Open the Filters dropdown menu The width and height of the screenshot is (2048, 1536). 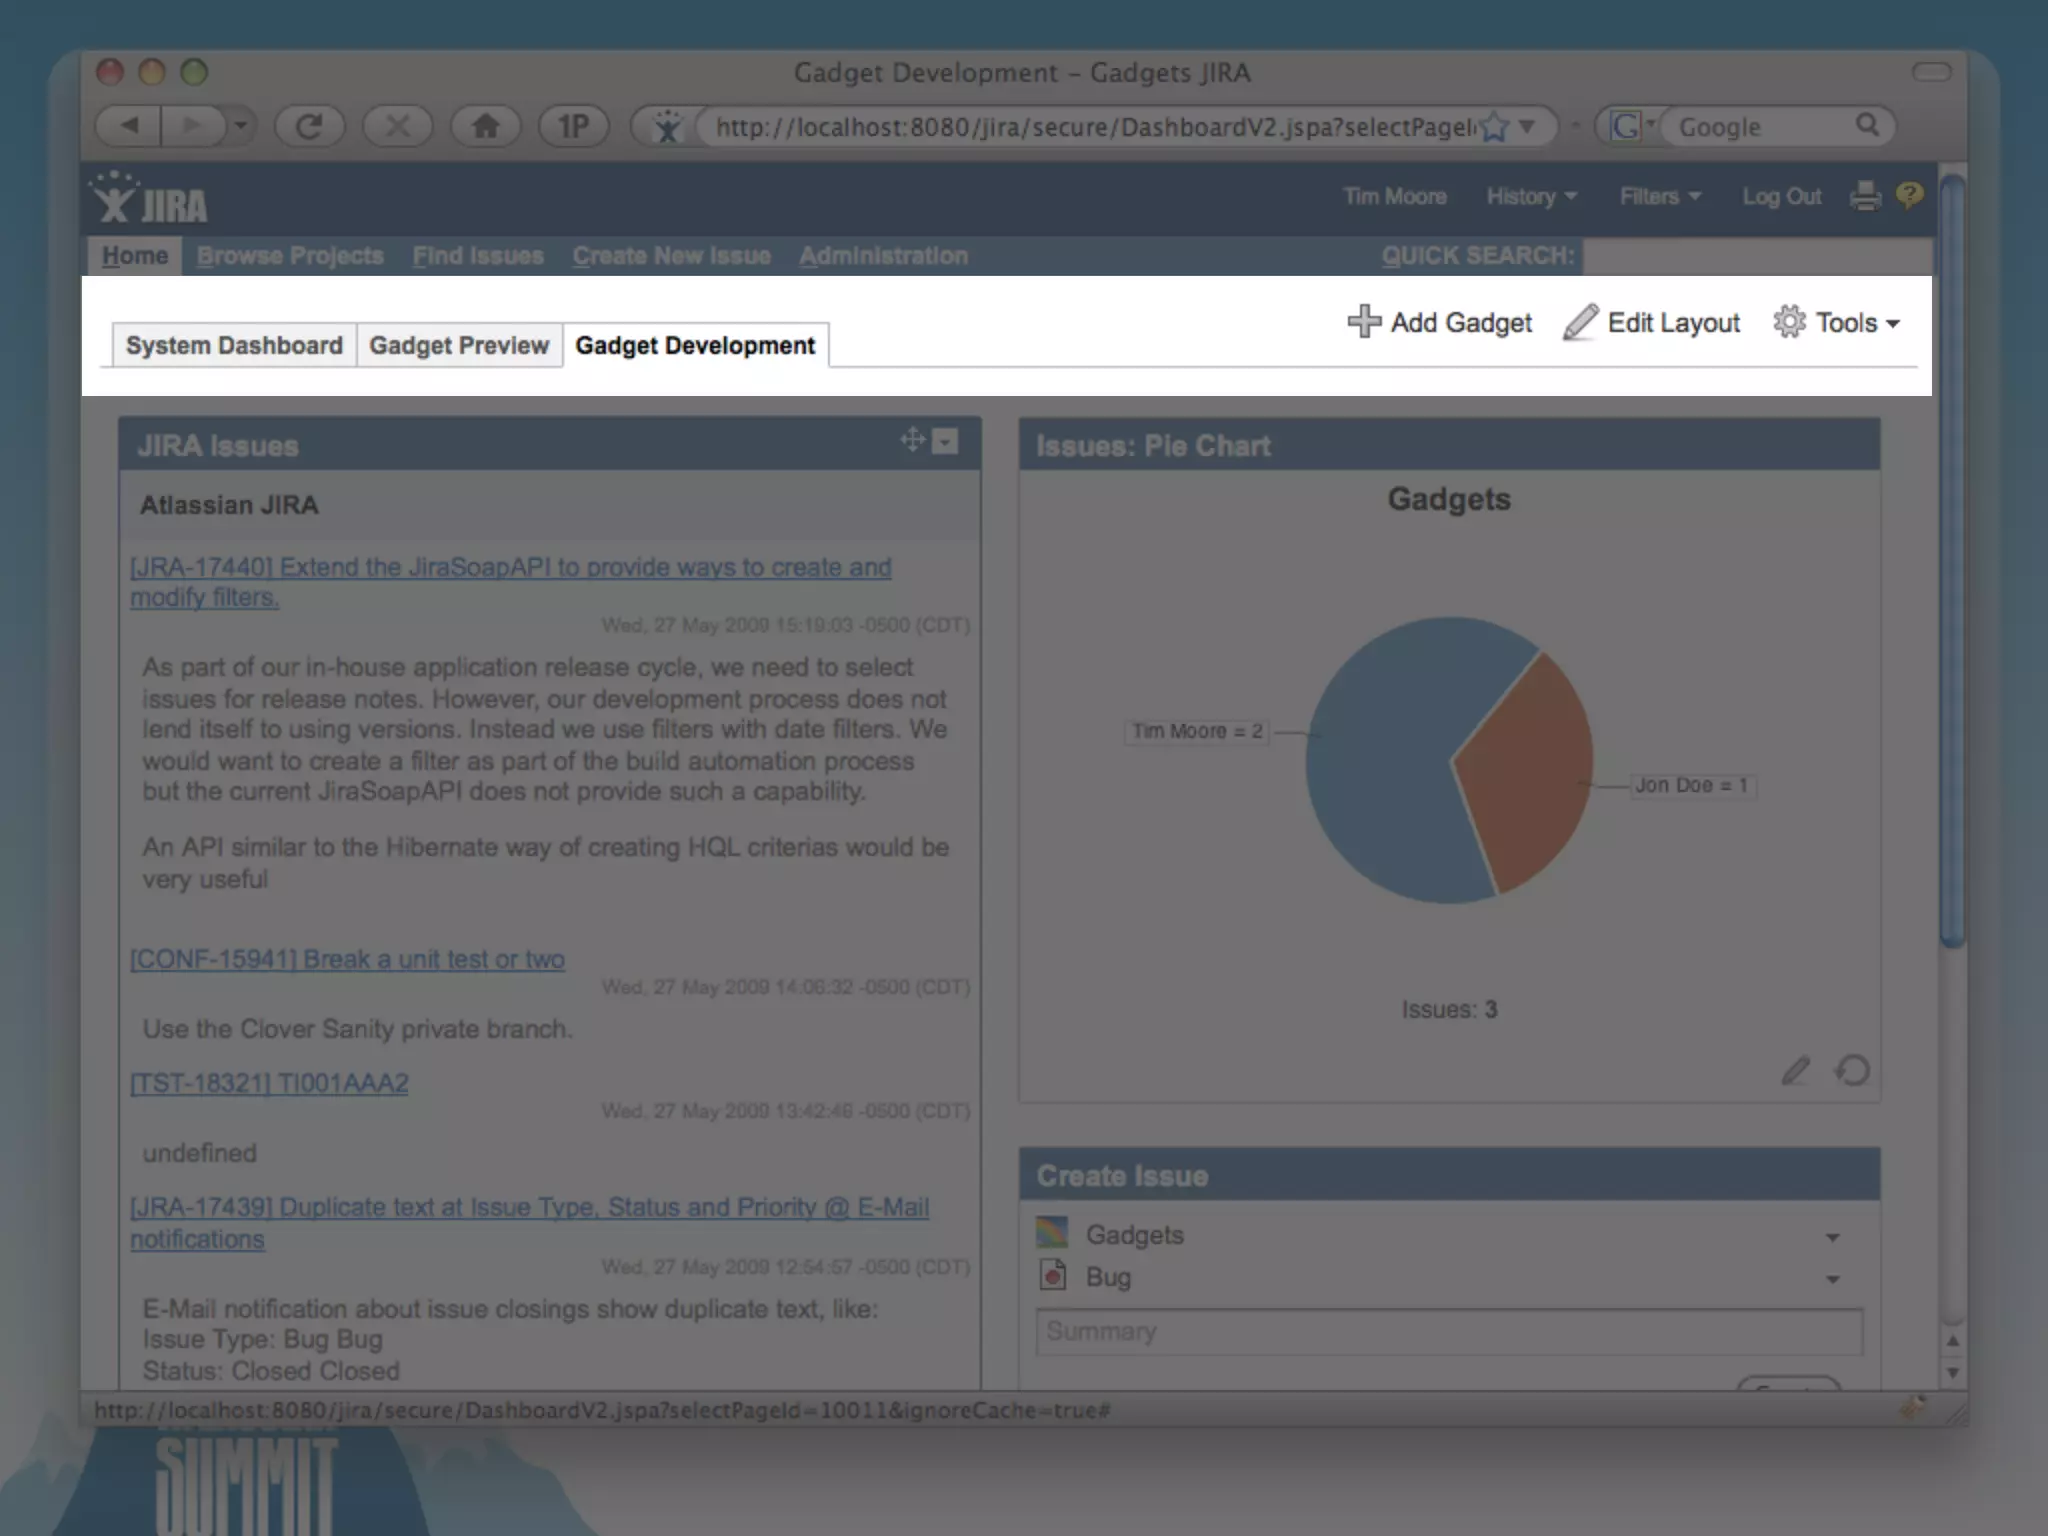(x=1660, y=197)
